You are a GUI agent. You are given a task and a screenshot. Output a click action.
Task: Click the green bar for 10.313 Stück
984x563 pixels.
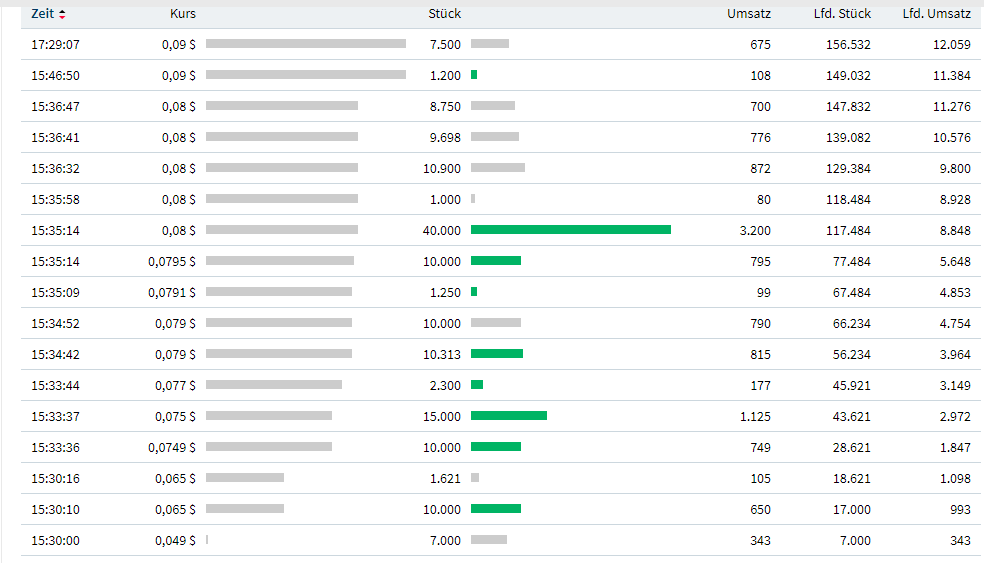tap(496, 354)
